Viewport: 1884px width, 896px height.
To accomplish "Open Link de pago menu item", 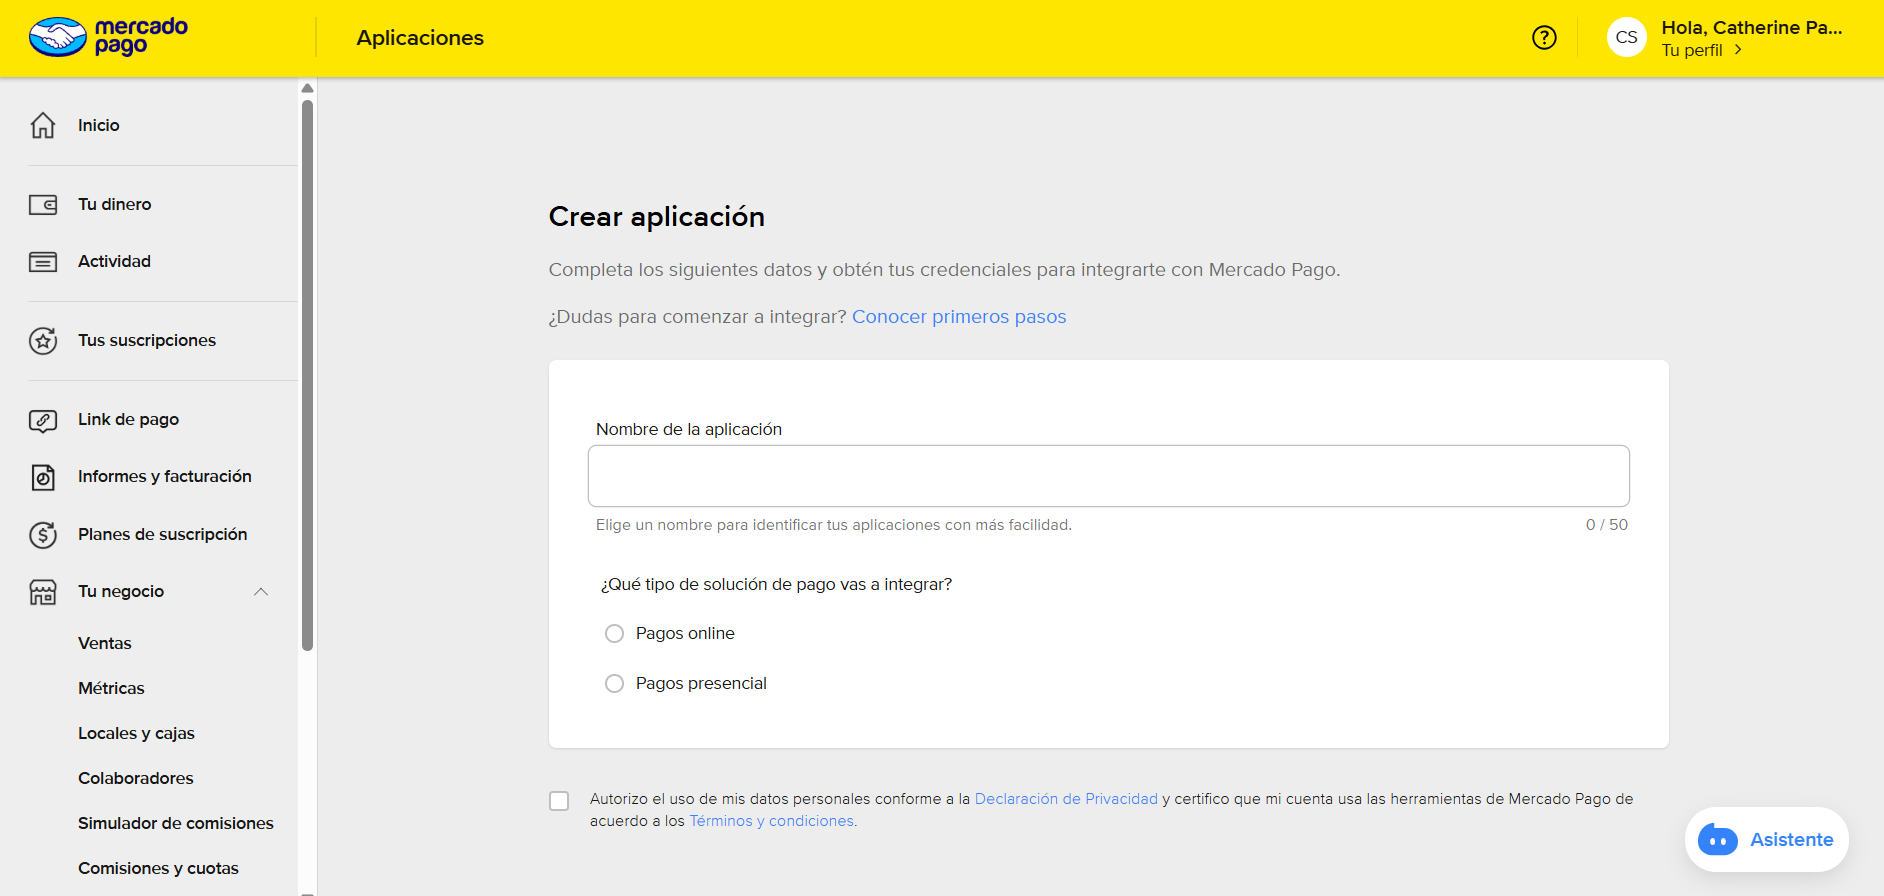I will click(129, 419).
